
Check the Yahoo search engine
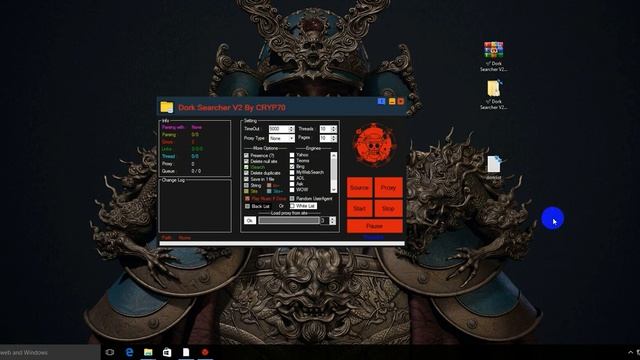coord(292,155)
